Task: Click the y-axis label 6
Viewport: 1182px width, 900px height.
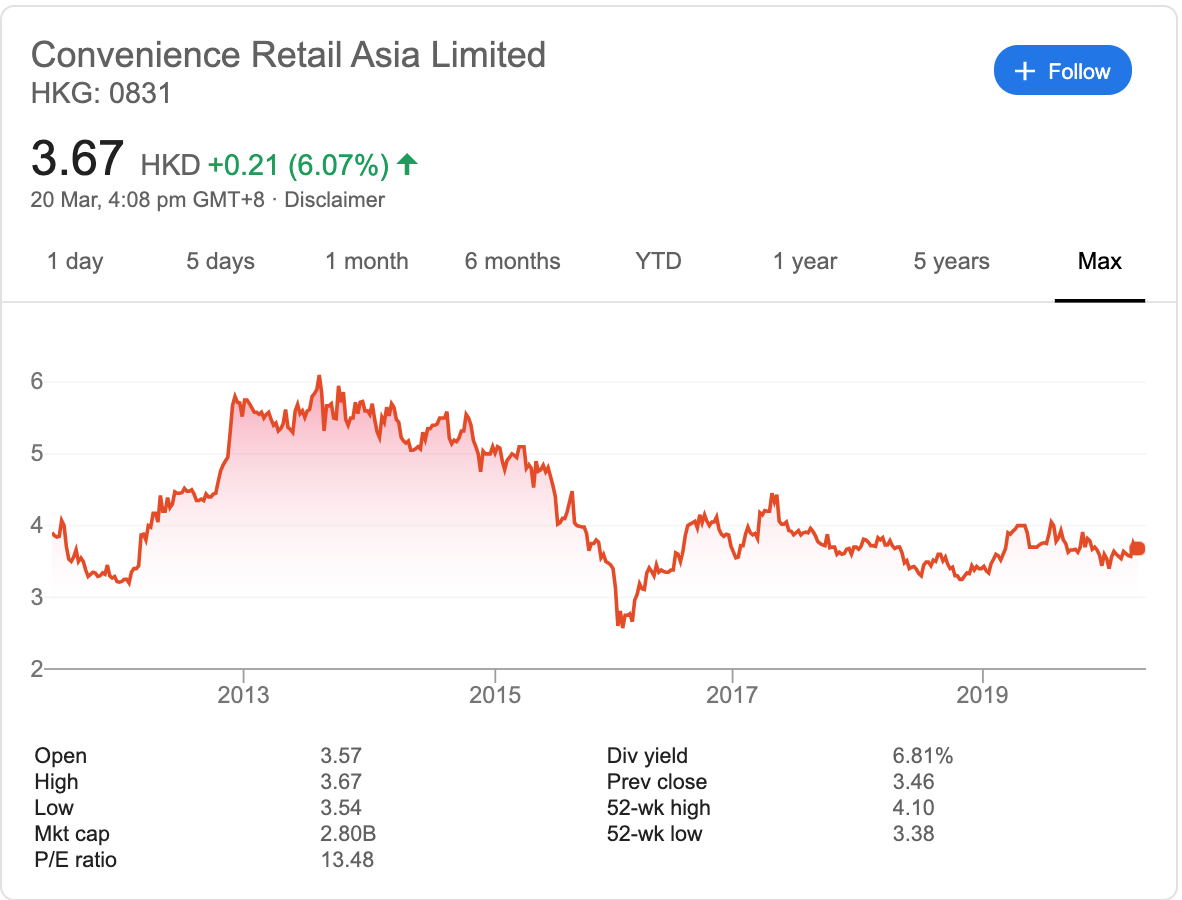Action: pos(36,381)
